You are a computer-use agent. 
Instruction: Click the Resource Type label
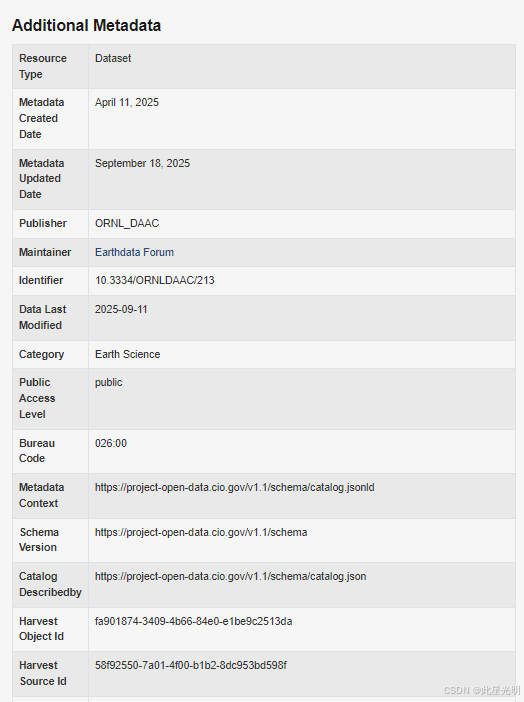click(43, 66)
